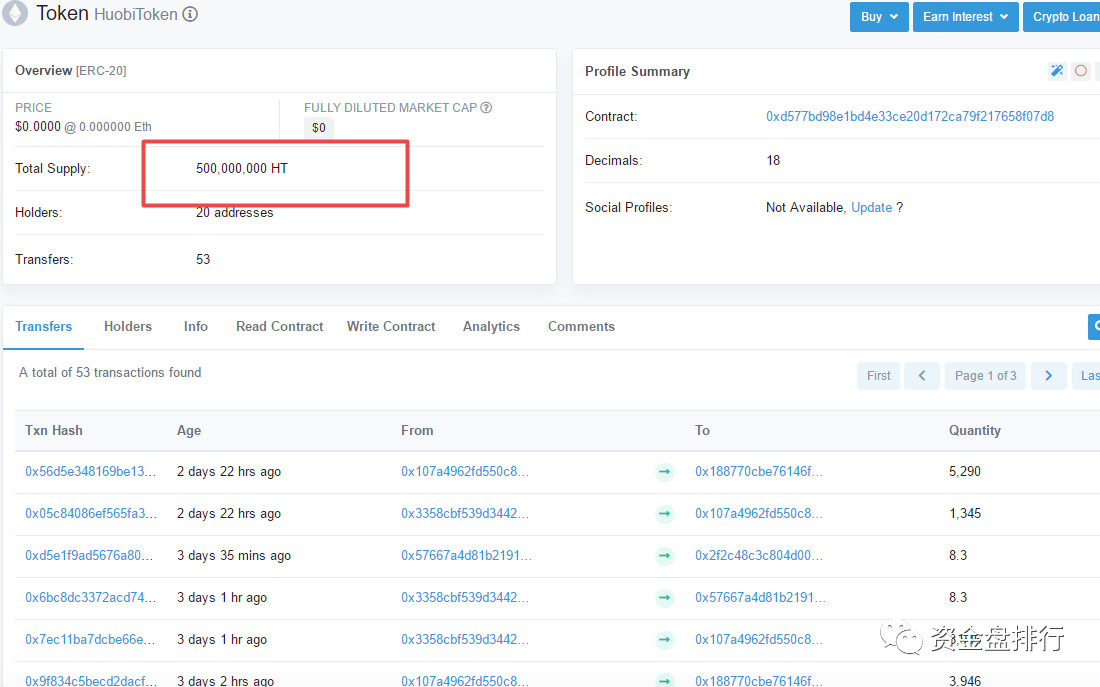Click the magic wand icon in Profile Summary
Viewport: 1100px width, 687px height.
(x=1056, y=71)
